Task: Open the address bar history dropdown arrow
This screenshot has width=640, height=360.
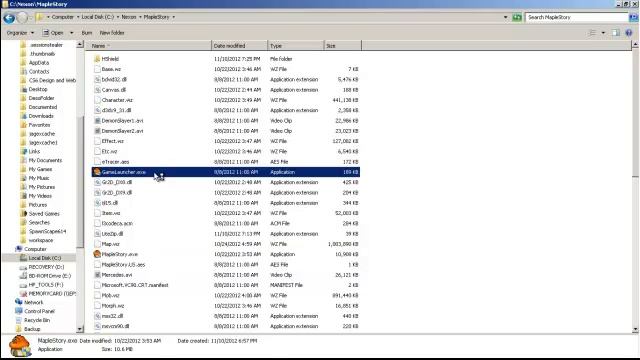Action: click(506, 17)
